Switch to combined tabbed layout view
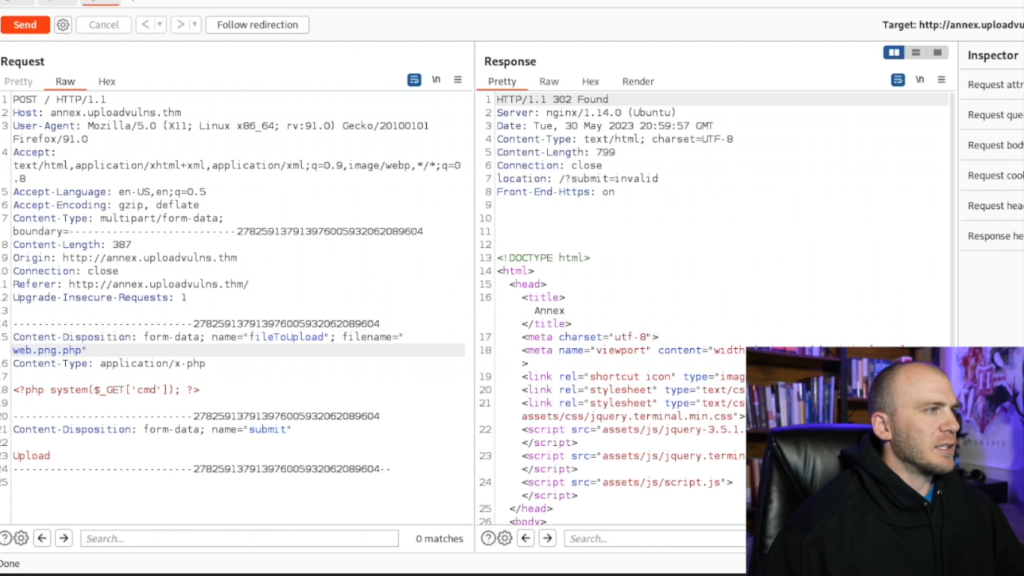This screenshot has height=576, width=1024. [937, 53]
